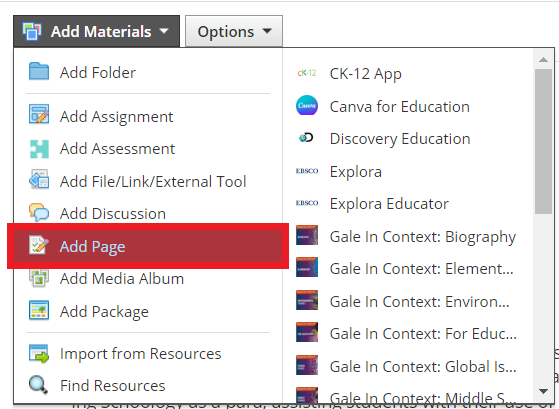Select Add Page menu item
The image size is (559, 409).
click(x=148, y=246)
